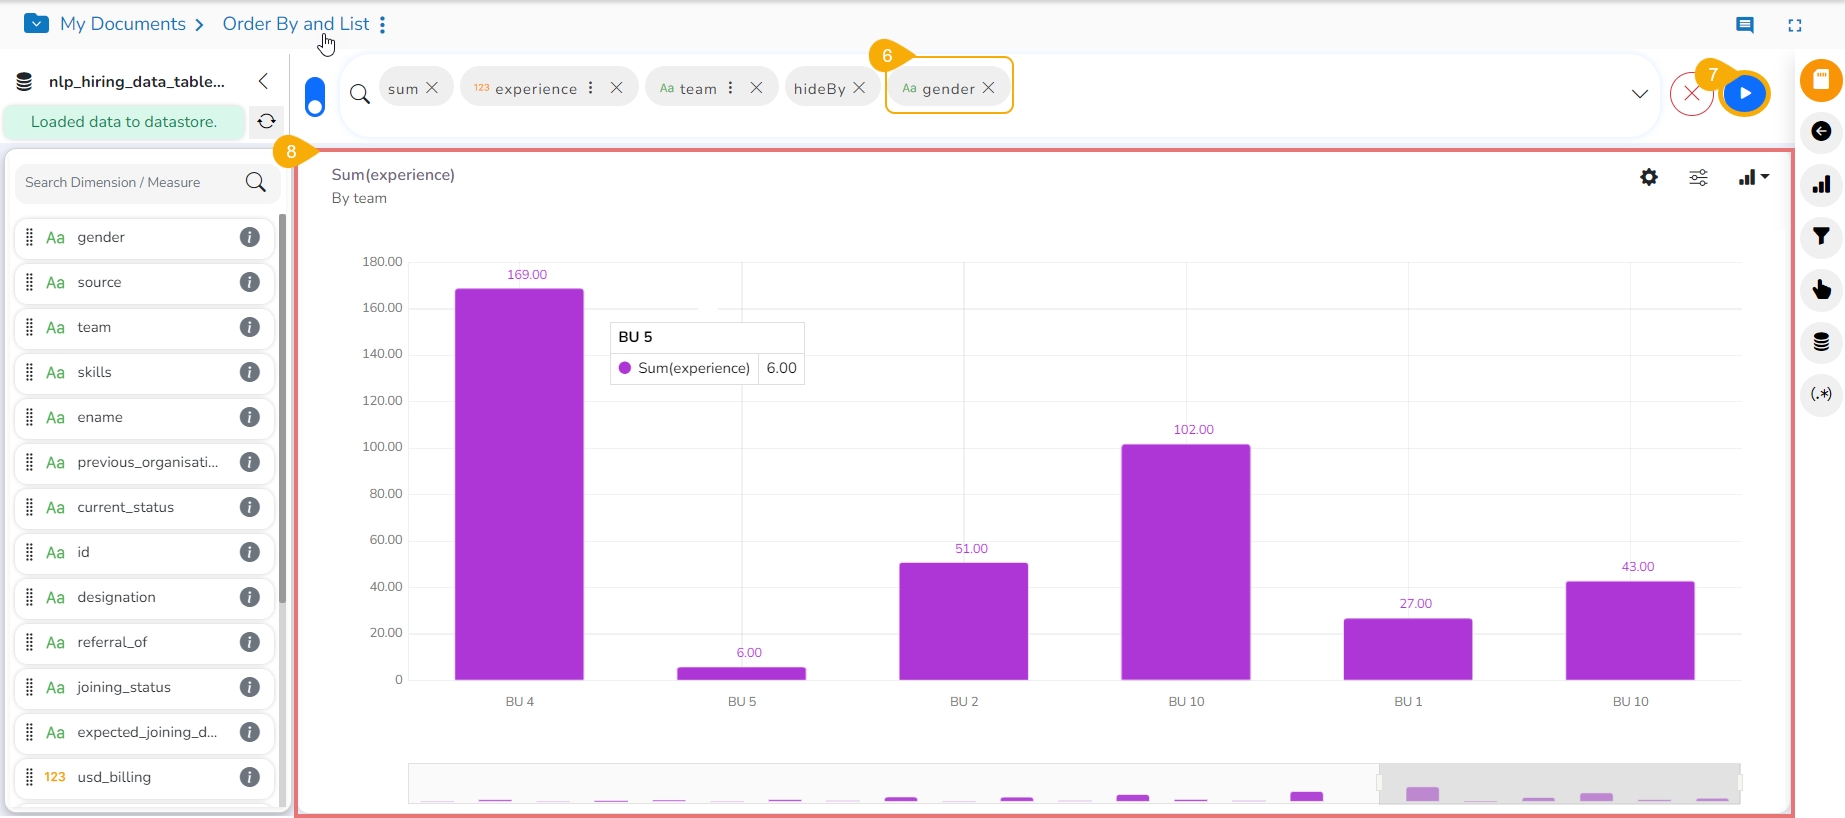Open the Order By and List options menu
The width and height of the screenshot is (1845, 818).
point(383,25)
